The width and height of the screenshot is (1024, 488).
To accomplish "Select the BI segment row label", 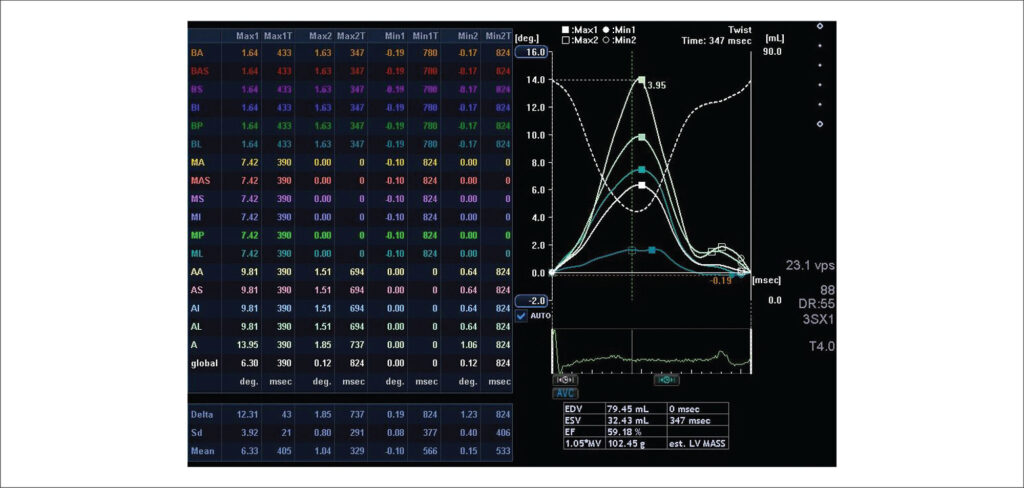I will [195, 106].
